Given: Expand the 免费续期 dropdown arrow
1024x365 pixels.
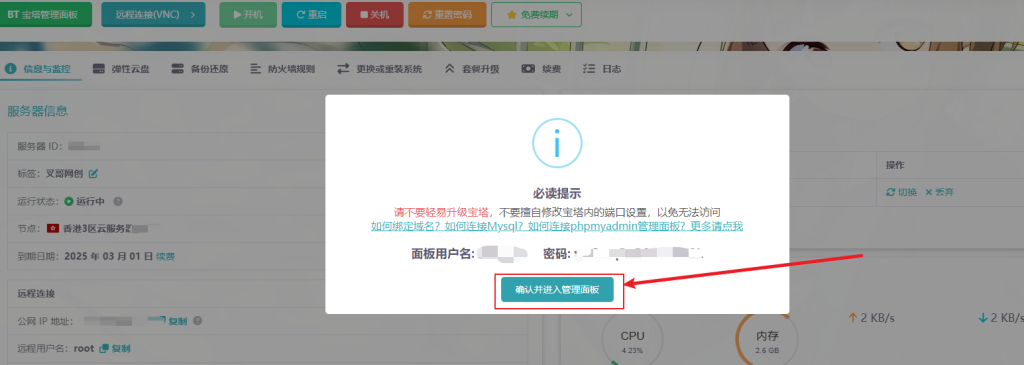Looking at the screenshot, I should [x=569, y=14].
